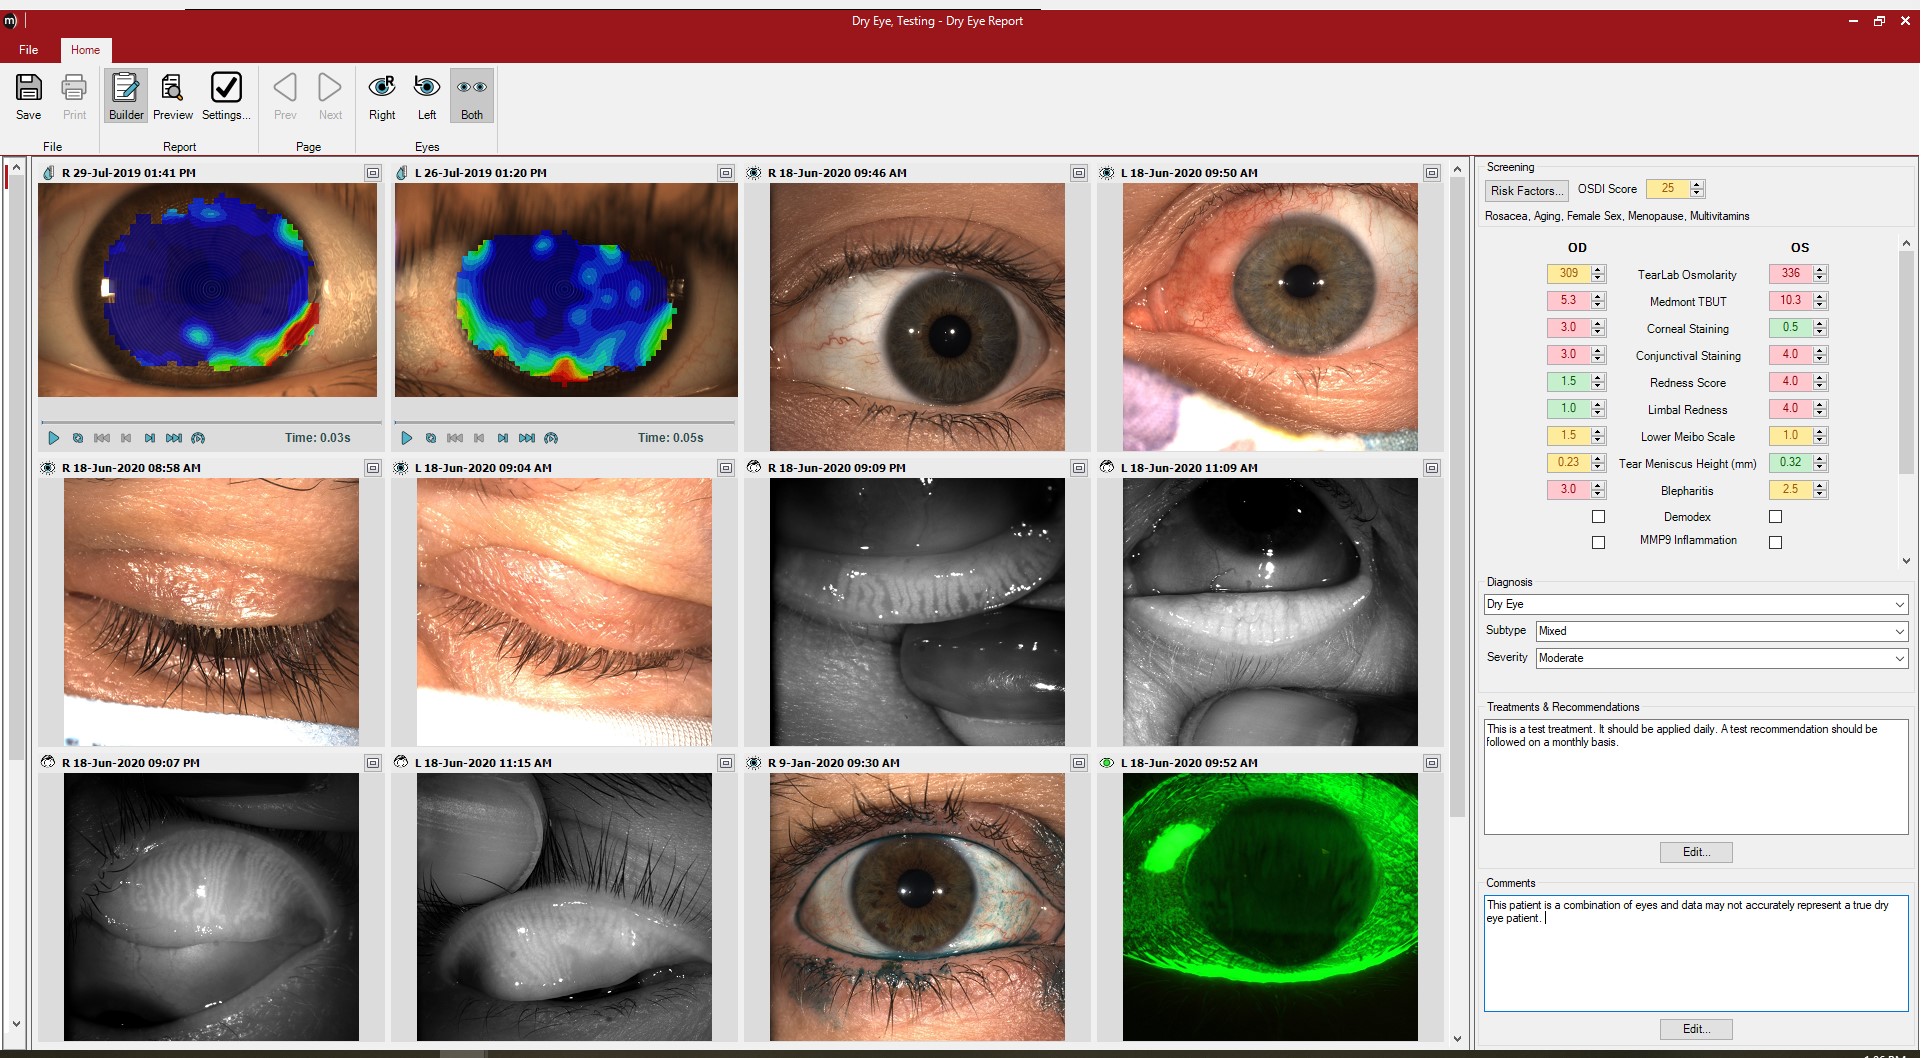Select Both eyes view
This screenshot has width=1926, height=1058.
point(472,96)
